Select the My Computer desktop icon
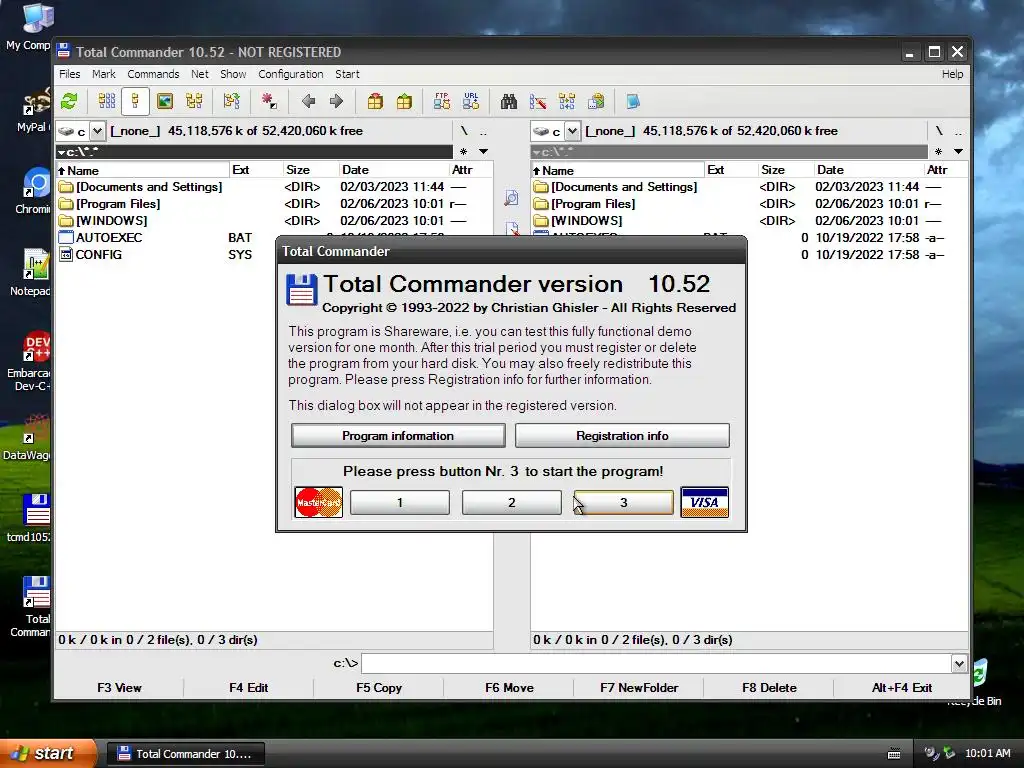 pyautogui.click(x=33, y=27)
